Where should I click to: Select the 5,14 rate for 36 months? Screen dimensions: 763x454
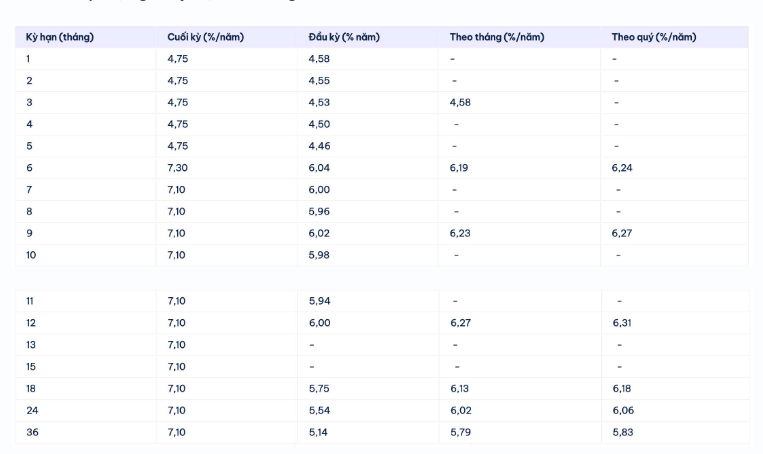coord(318,432)
